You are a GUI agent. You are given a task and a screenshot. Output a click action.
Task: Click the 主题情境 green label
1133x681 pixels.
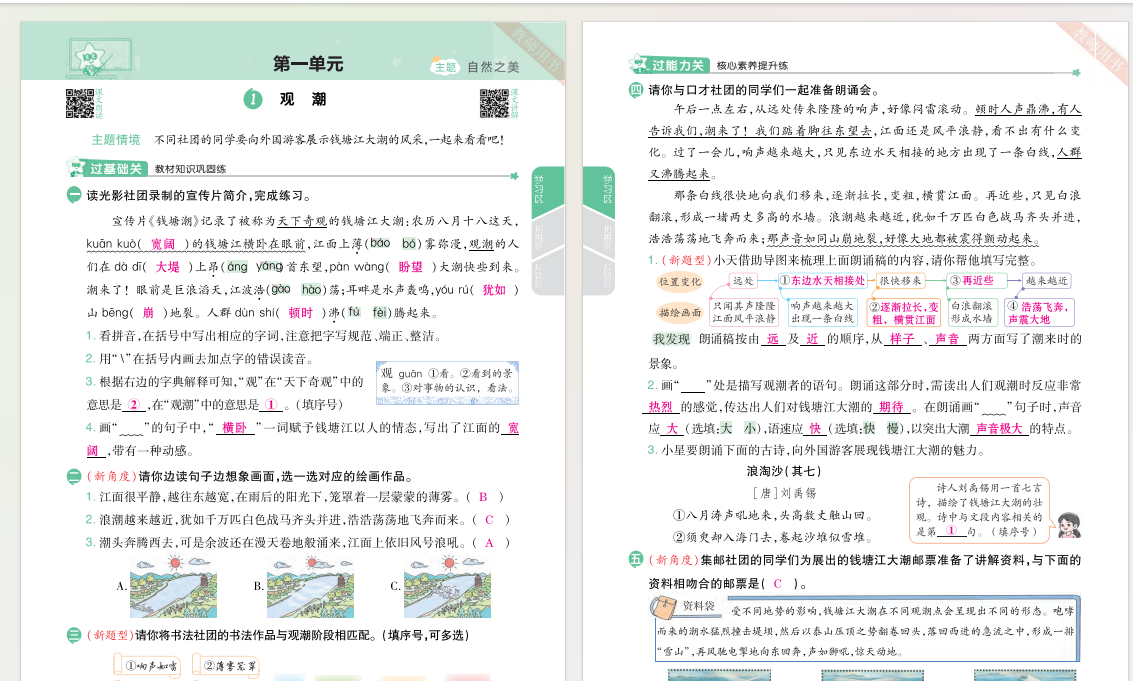[116, 140]
